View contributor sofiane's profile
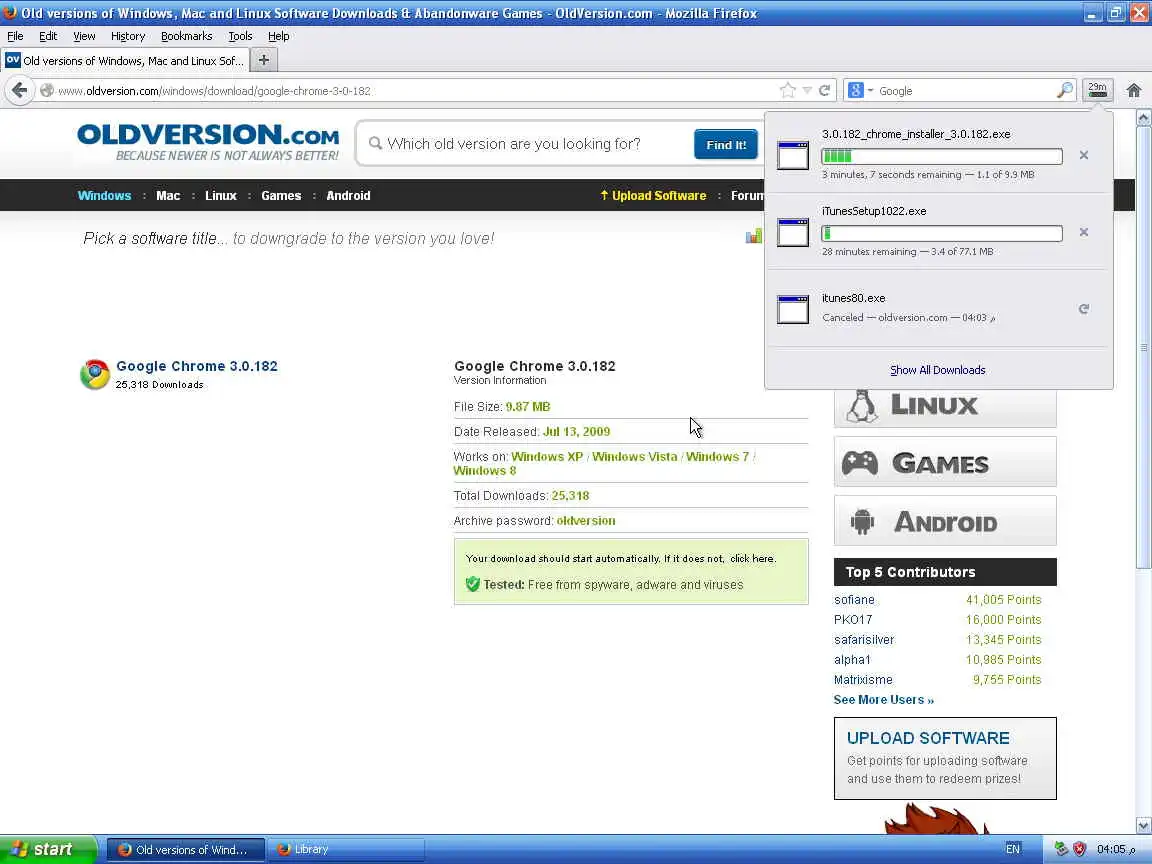Screen dimensions: 1152x864 click(x=854, y=600)
